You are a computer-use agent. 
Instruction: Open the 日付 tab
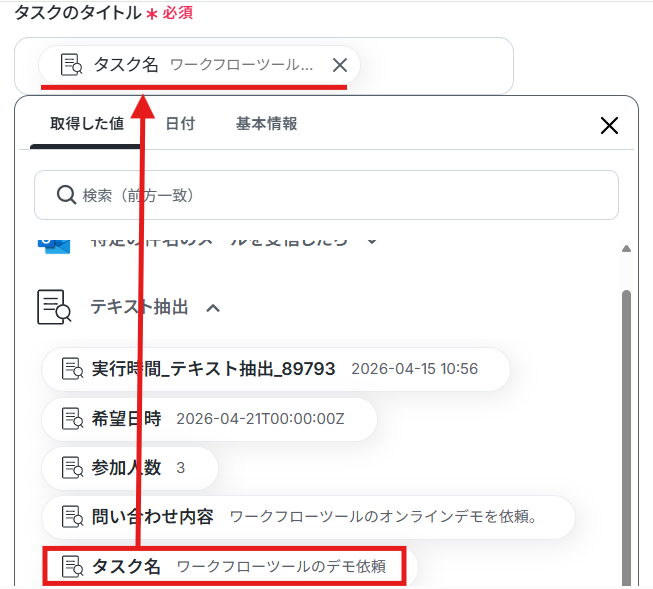[180, 124]
